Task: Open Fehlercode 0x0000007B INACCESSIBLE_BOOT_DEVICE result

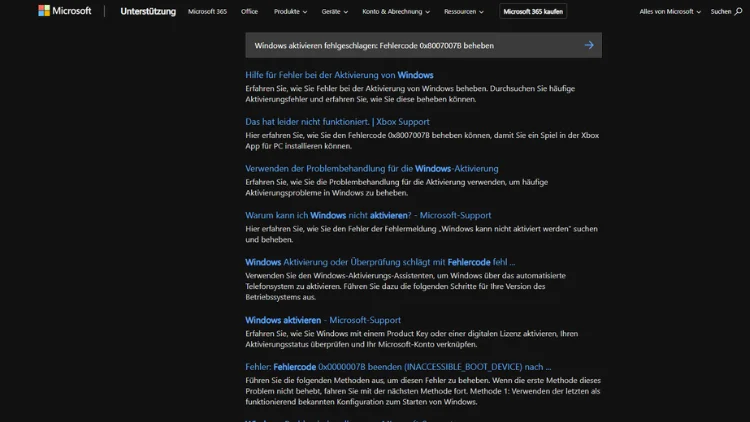Action: [398, 367]
